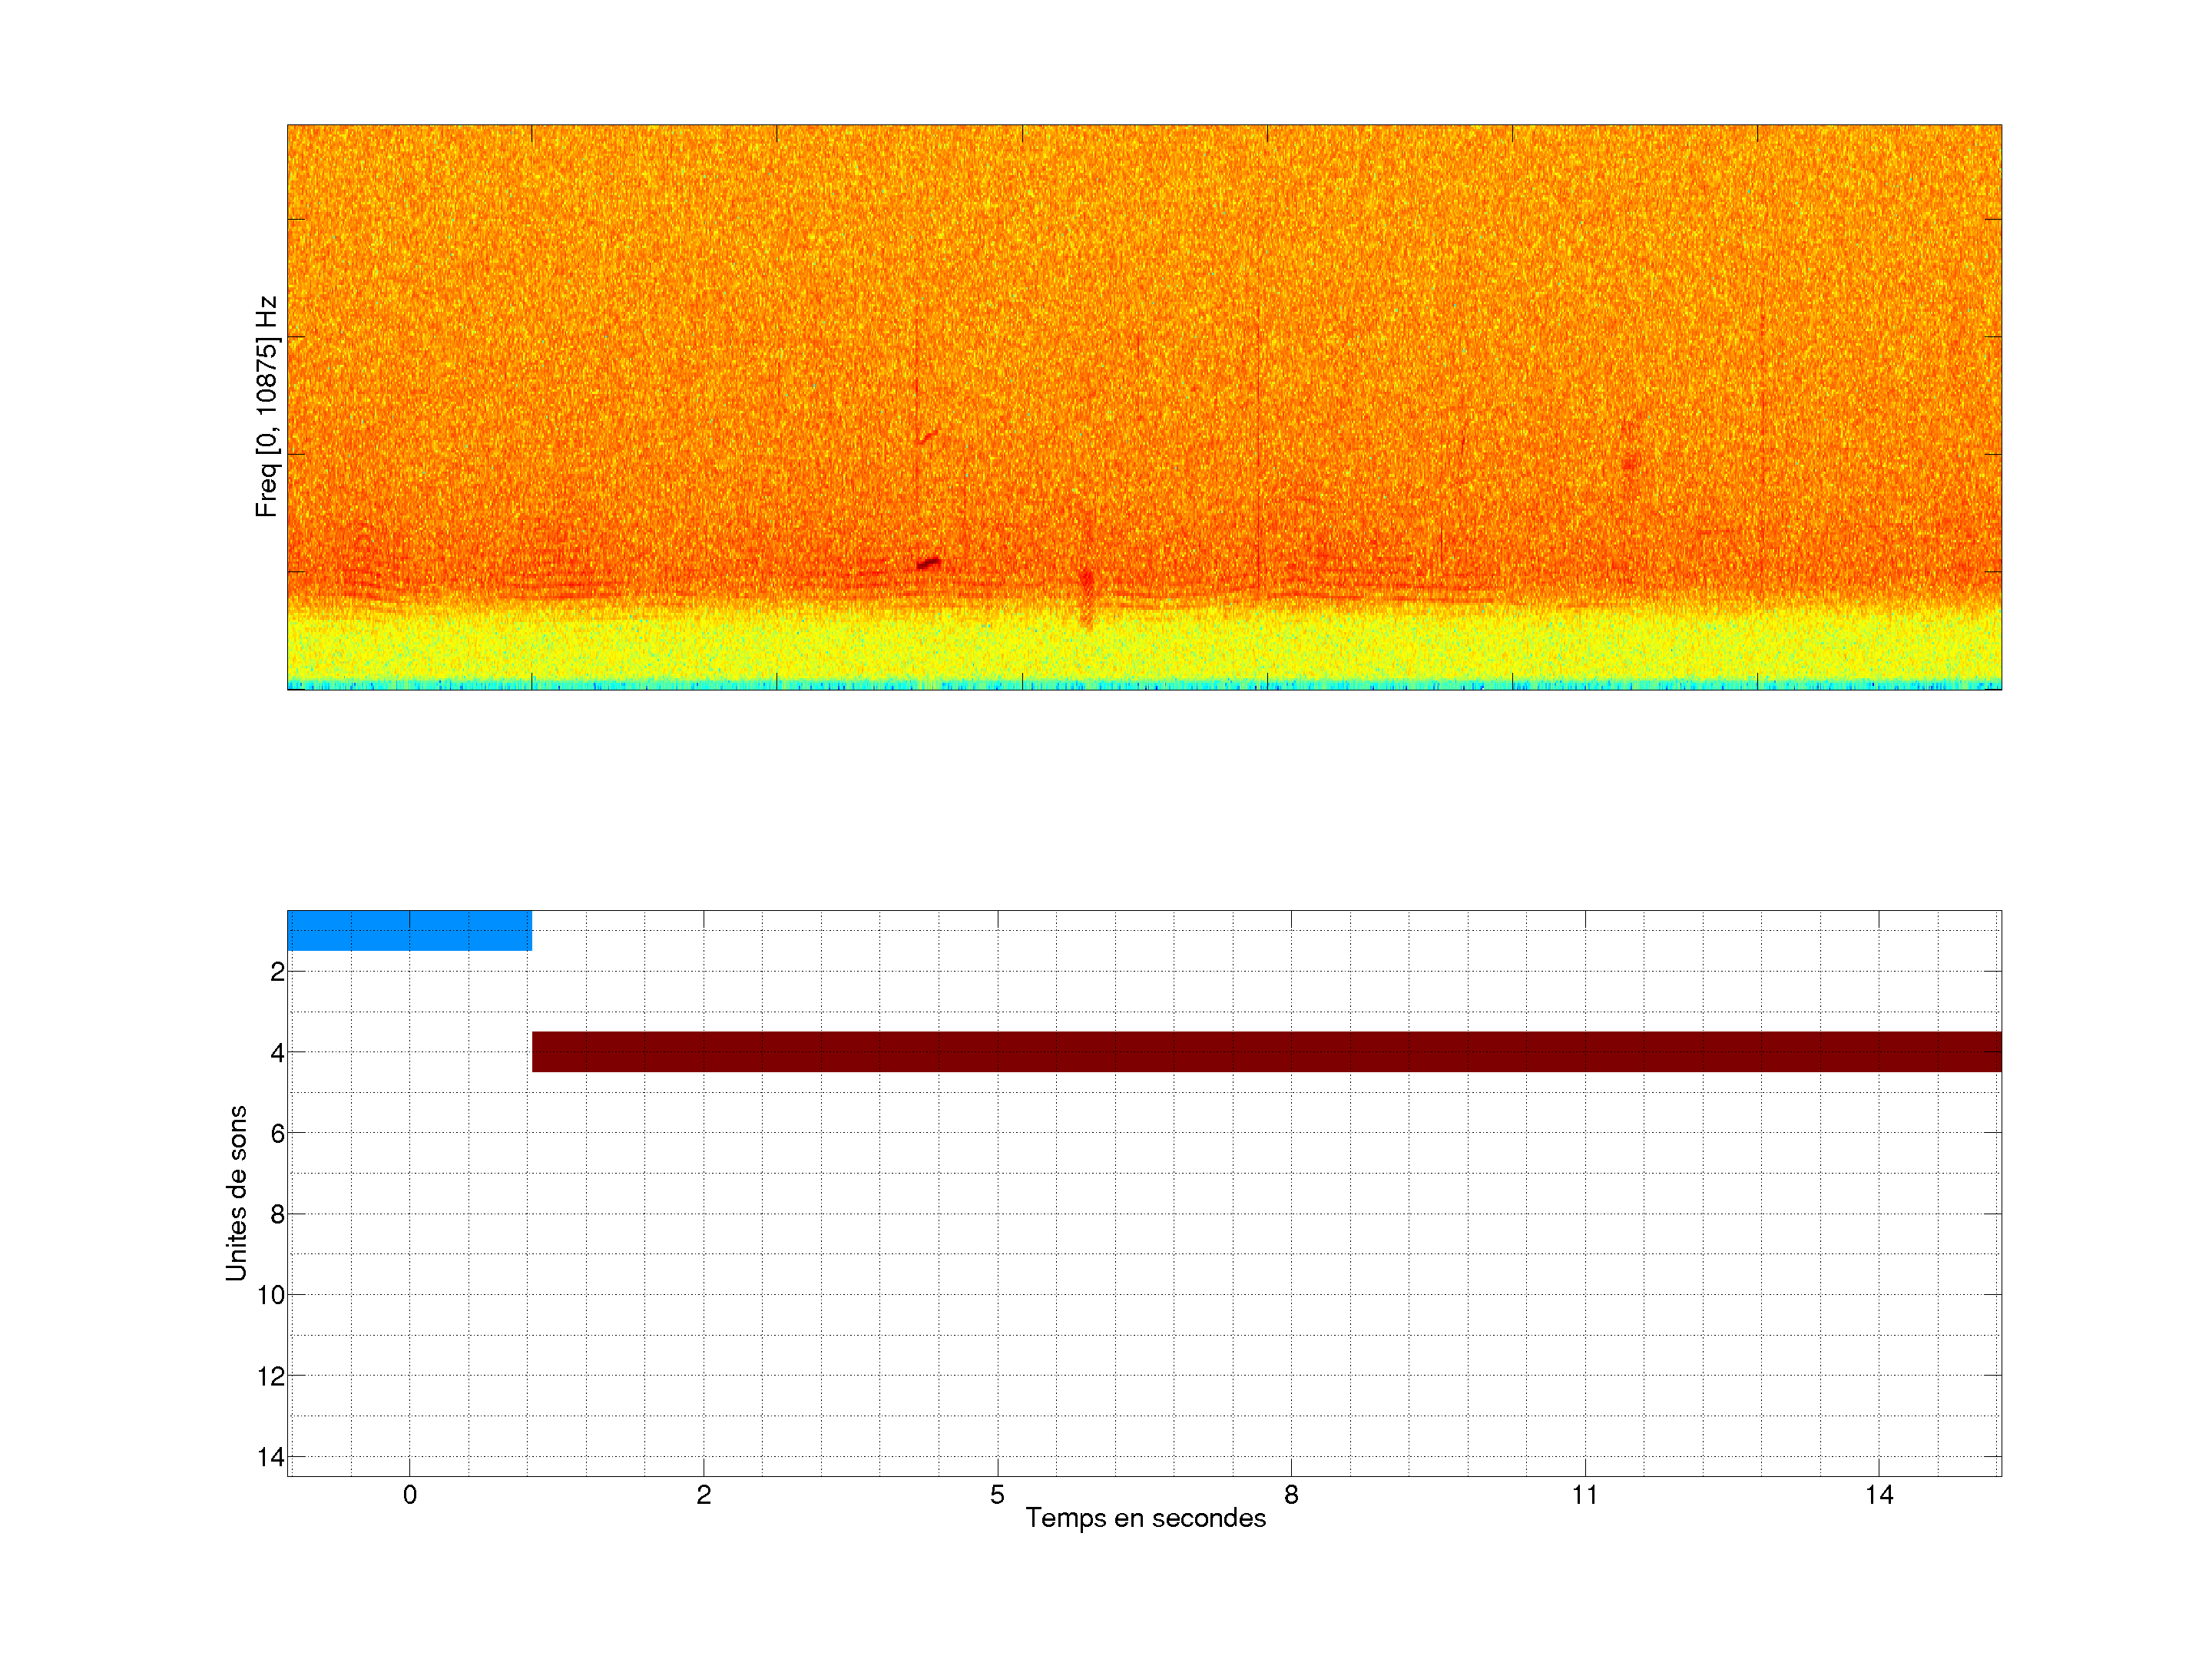Click x-axis tick label 11

[1584, 1495]
